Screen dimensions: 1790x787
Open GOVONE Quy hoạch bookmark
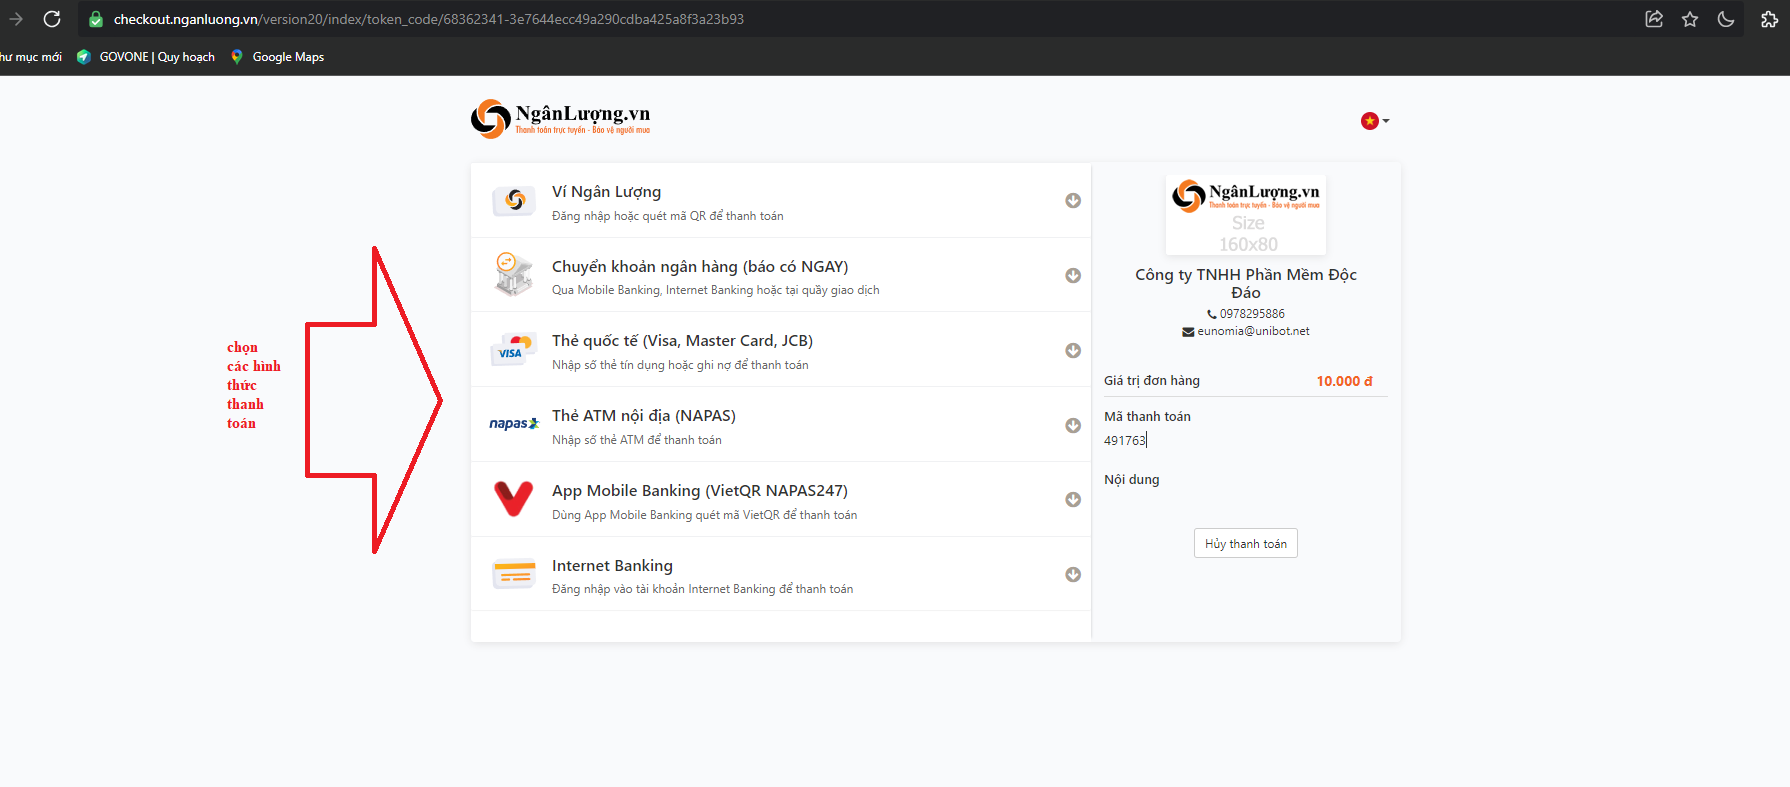[x=146, y=57]
